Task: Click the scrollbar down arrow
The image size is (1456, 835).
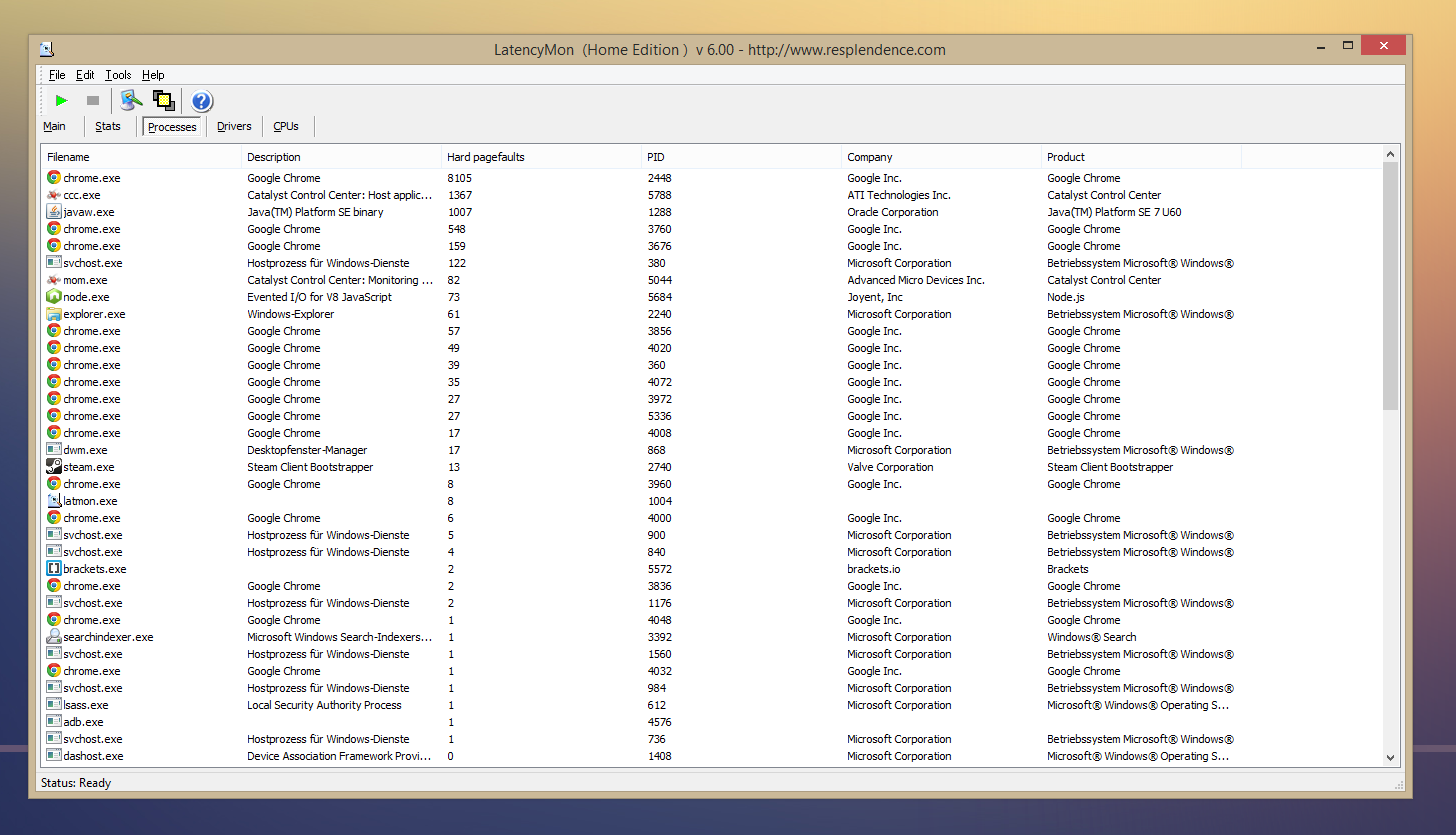Action: (x=1390, y=759)
